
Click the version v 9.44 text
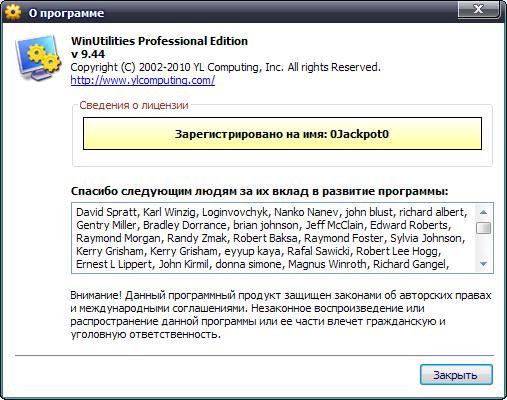(x=88, y=54)
